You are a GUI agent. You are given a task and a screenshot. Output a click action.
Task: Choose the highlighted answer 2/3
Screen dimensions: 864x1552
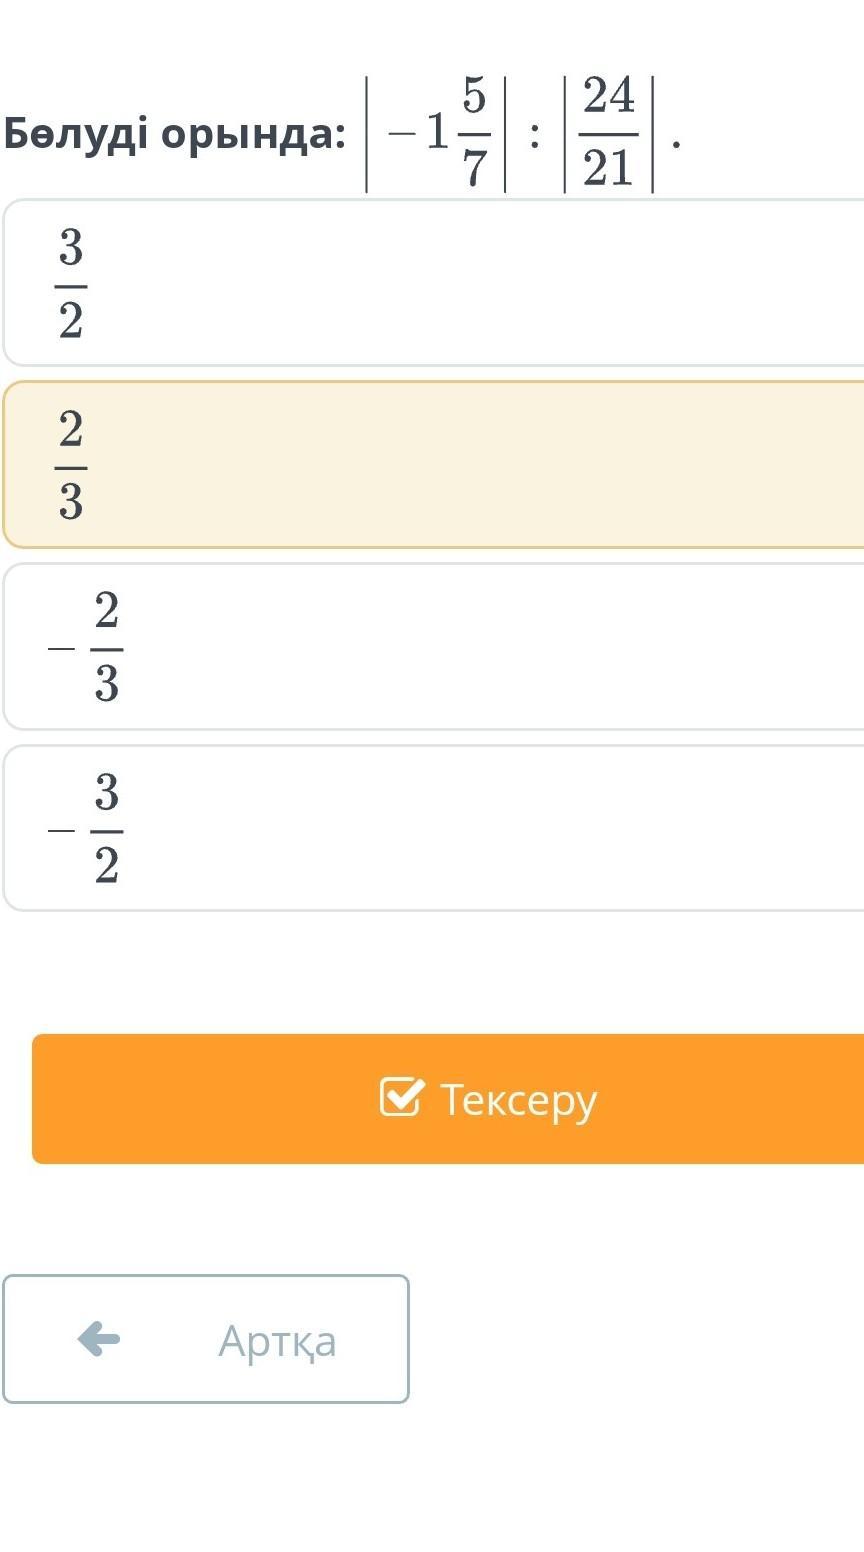[434, 465]
